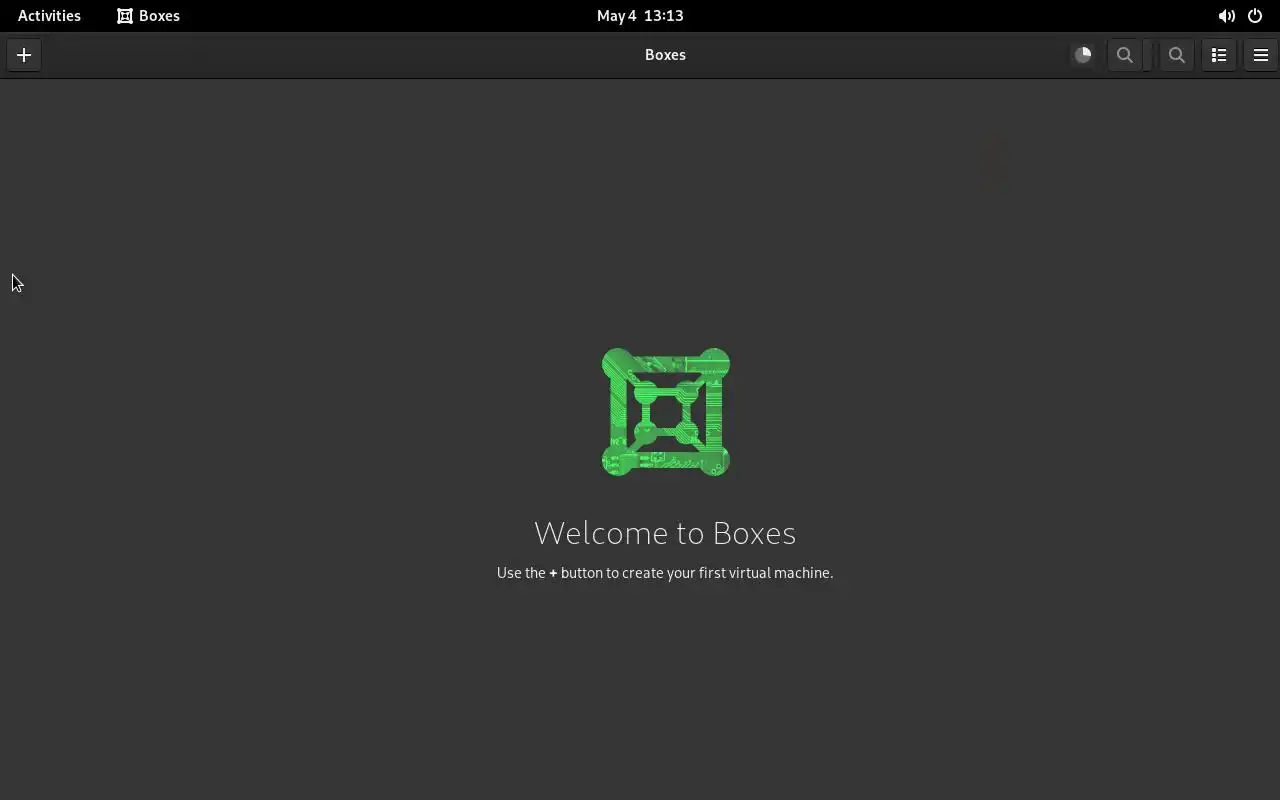Click the search icon beside the progress indicator
The image size is (1280, 800).
click(1125, 55)
